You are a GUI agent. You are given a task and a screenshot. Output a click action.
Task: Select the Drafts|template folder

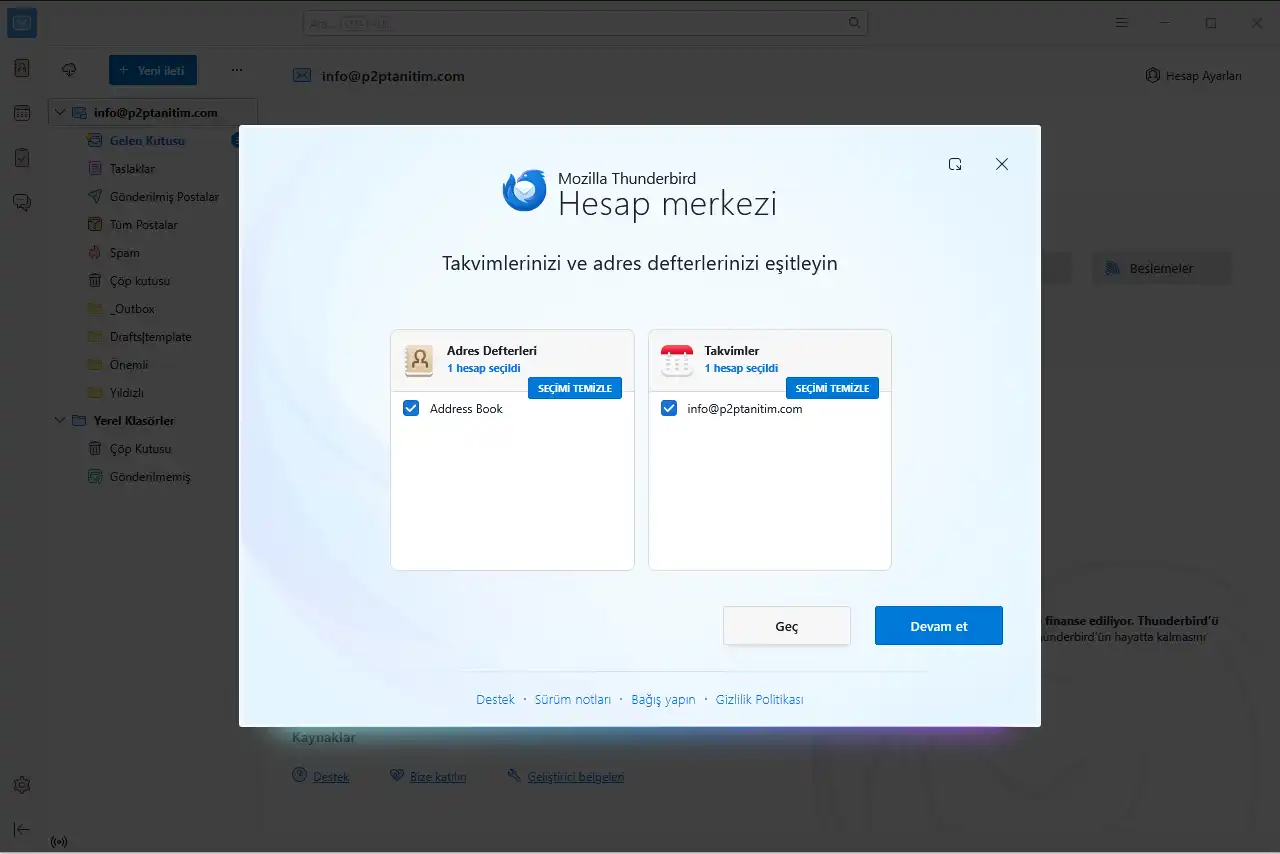(151, 337)
